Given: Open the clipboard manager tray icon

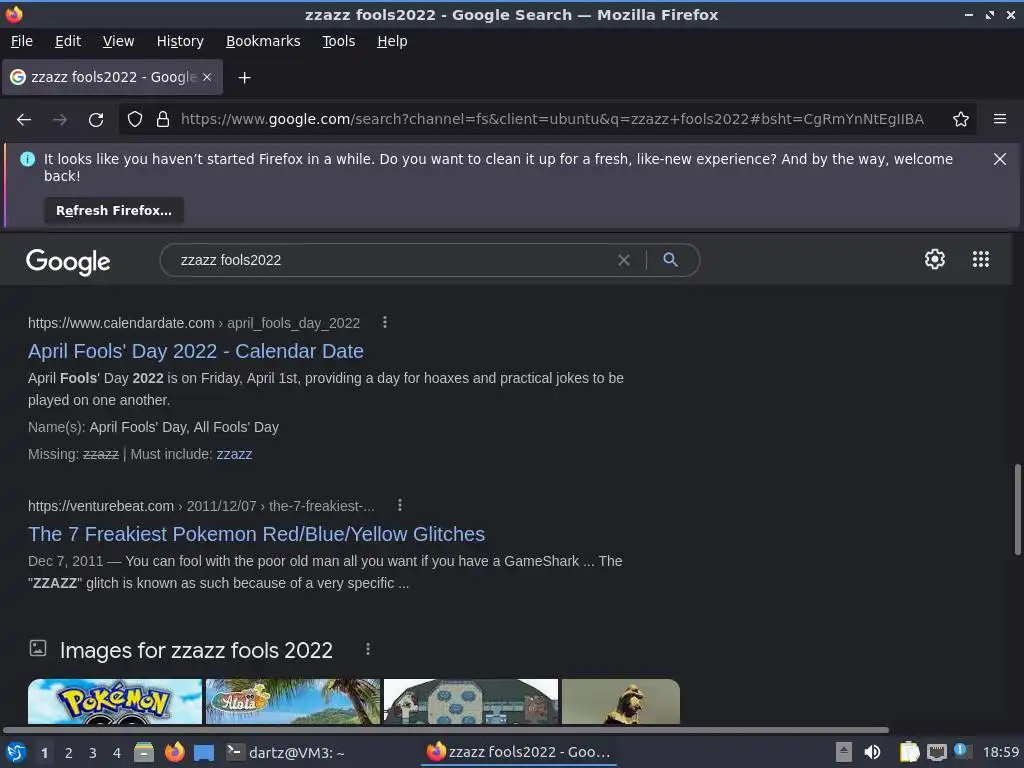Looking at the screenshot, I should (x=909, y=752).
